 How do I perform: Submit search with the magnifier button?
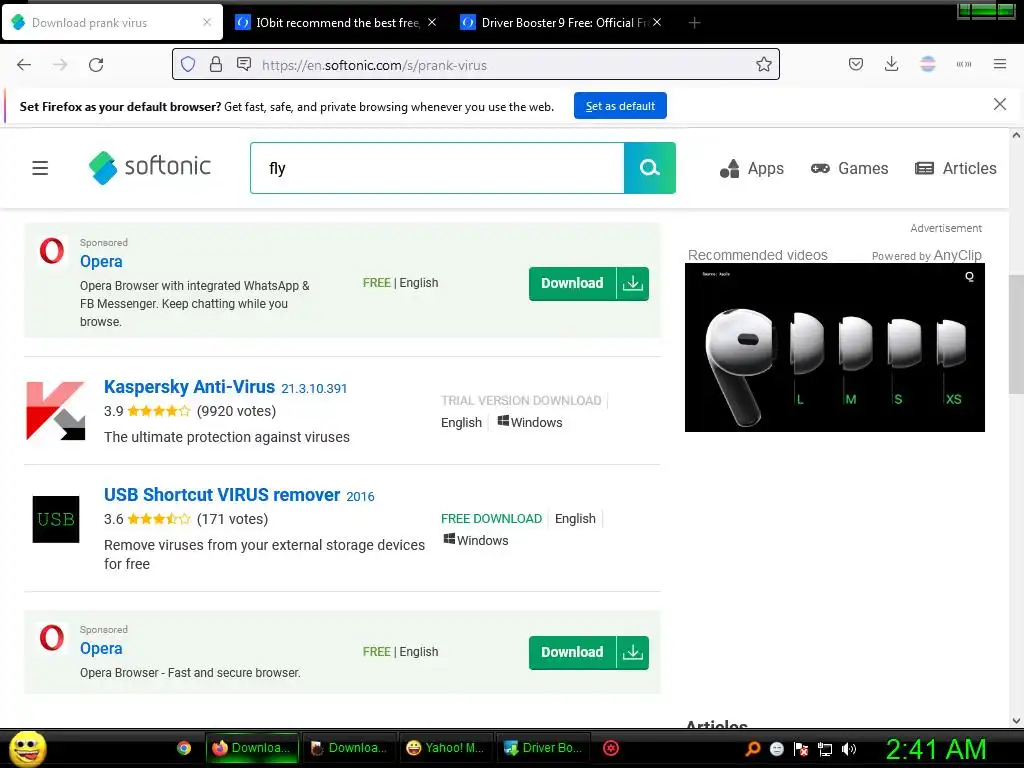click(x=649, y=168)
